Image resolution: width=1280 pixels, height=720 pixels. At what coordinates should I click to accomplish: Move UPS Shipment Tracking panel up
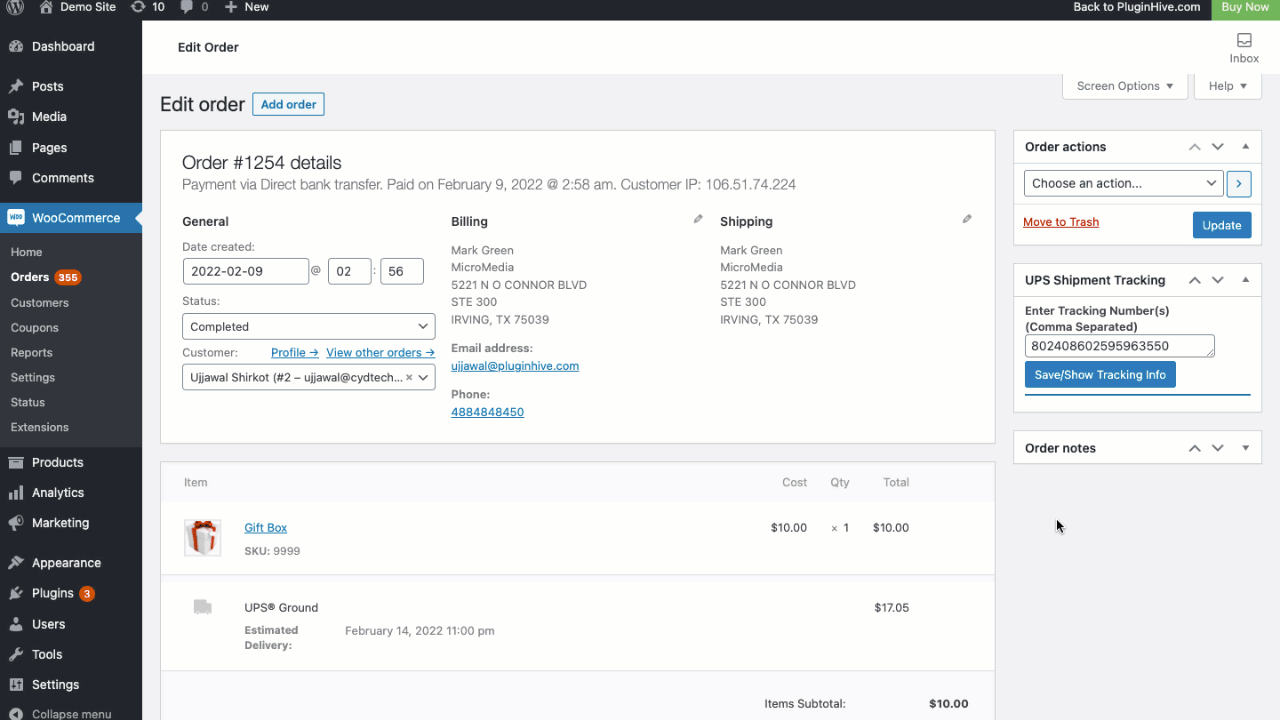(x=1194, y=280)
